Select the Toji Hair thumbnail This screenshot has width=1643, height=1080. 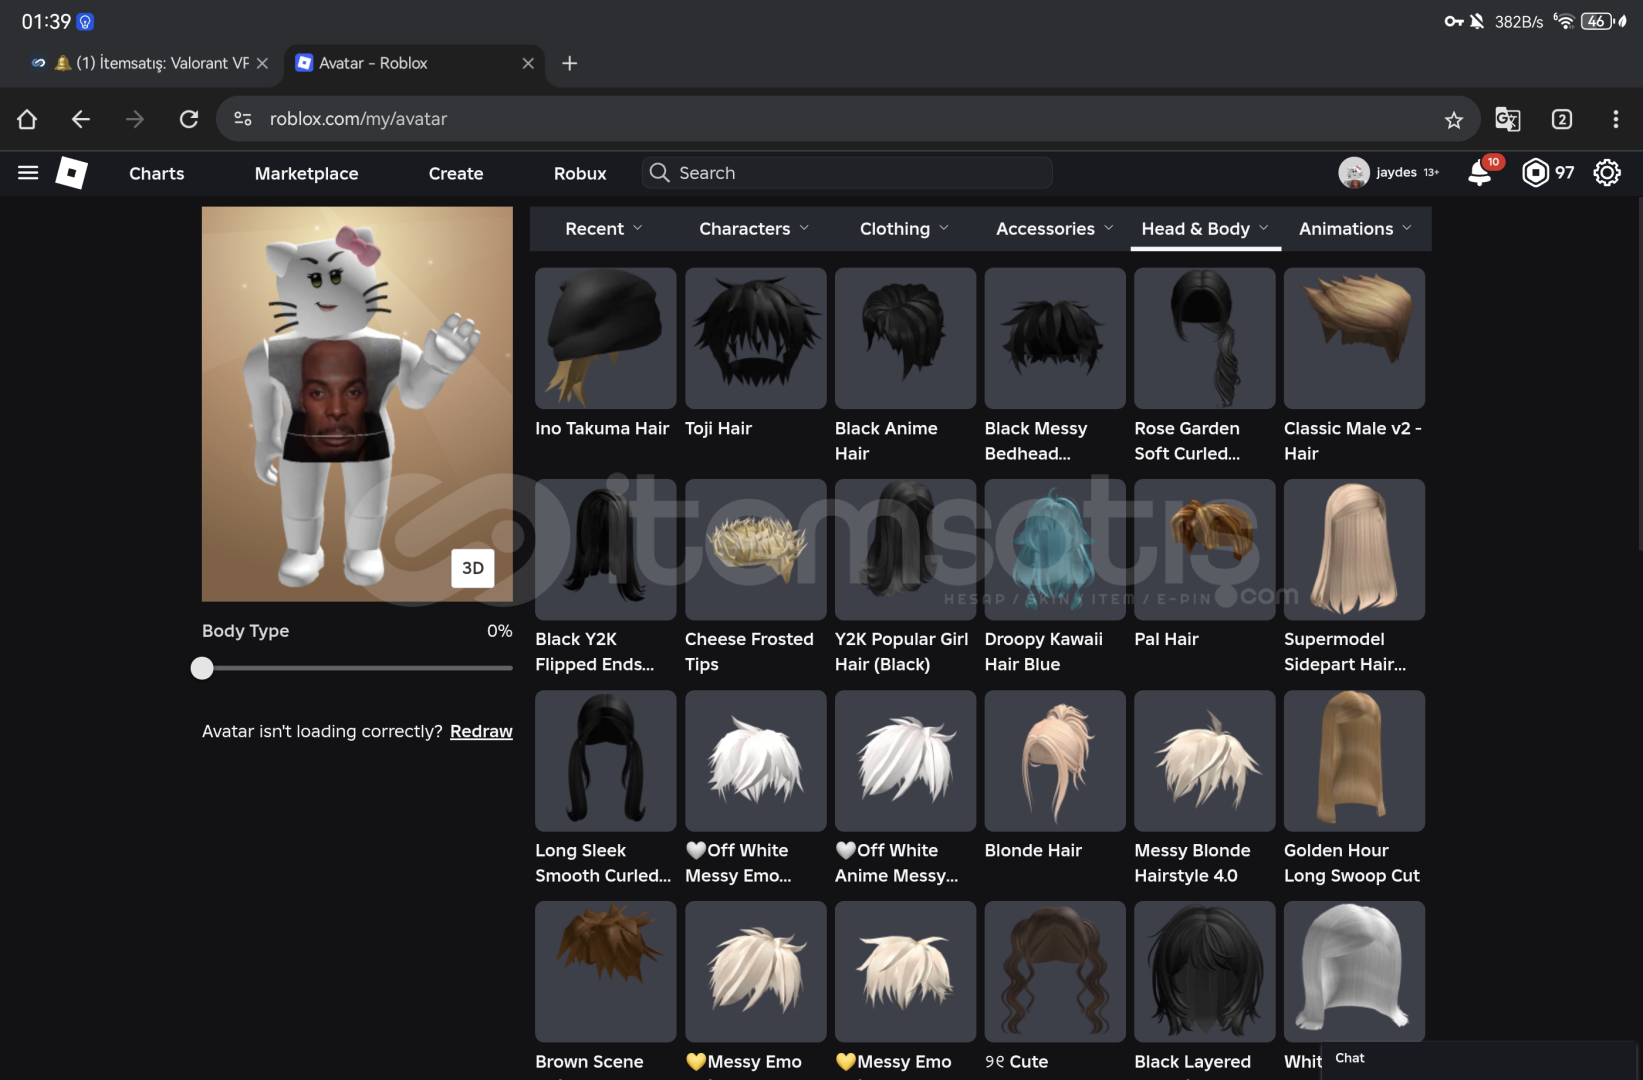(x=755, y=338)
